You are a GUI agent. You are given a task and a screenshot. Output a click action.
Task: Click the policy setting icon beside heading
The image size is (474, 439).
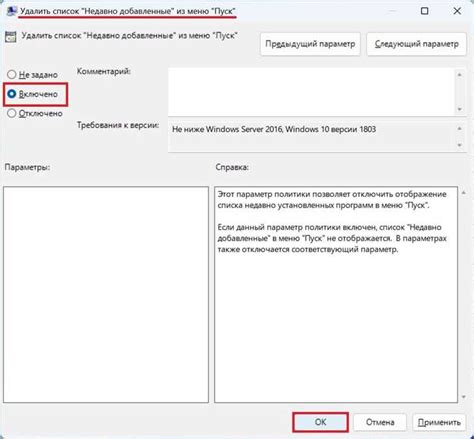point(11,37)
